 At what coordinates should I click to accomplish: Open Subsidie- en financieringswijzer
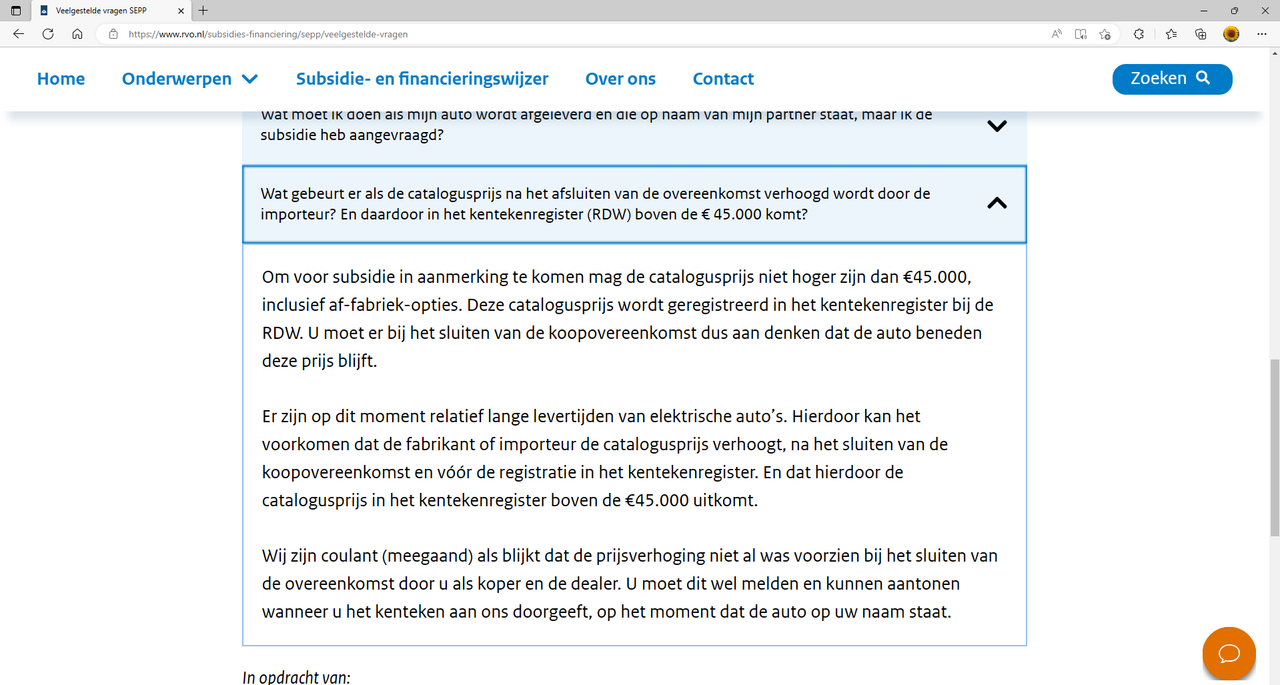click(x=422, y=79)
